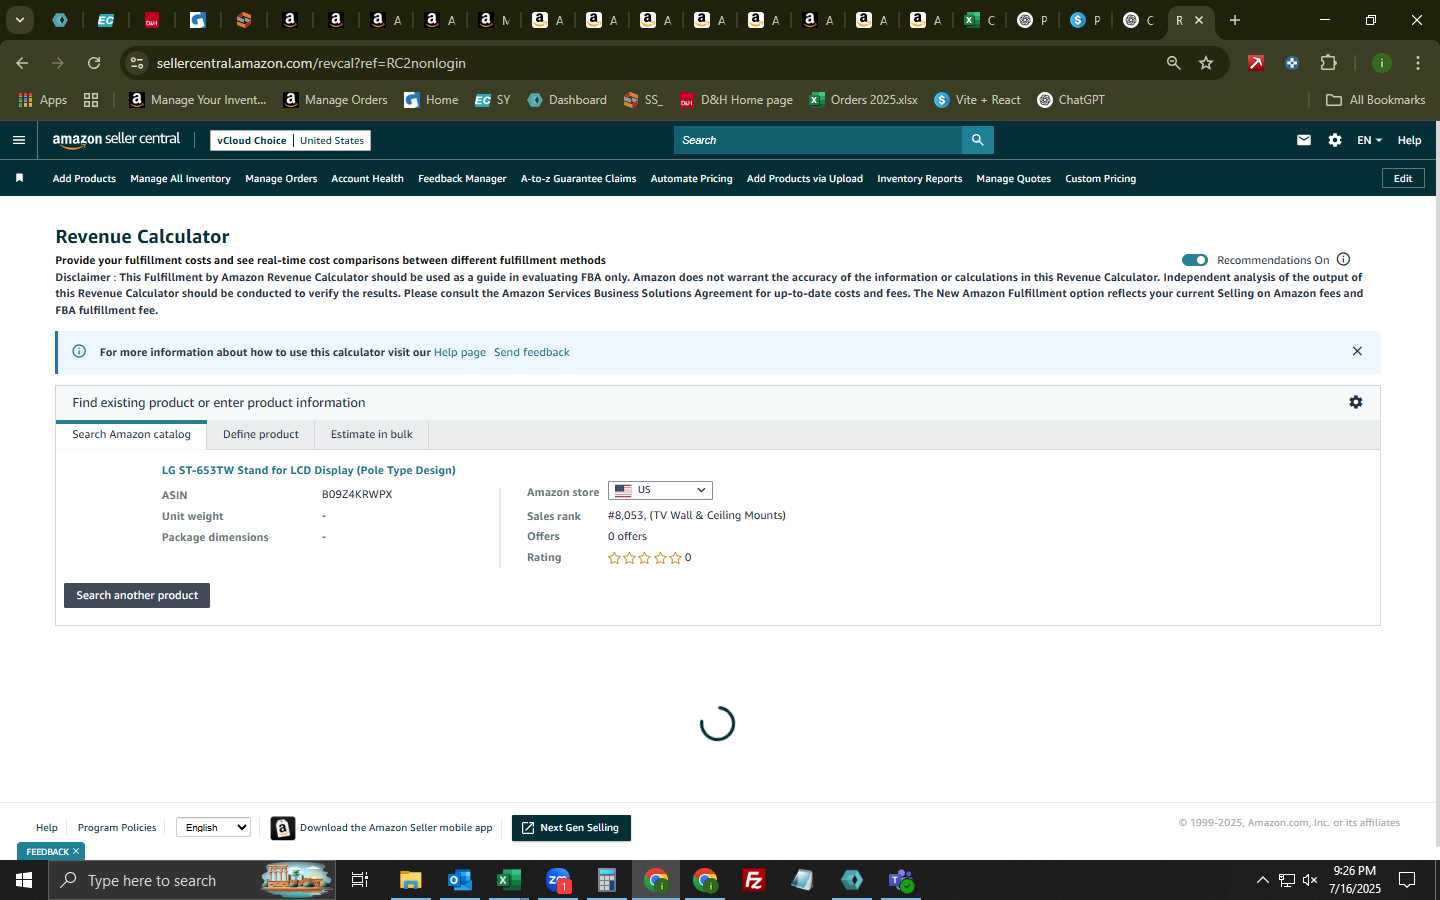Open the Apps bookmark shortcut
The height and width of the screenshot is (900, 1440).
tap(42, 100)
